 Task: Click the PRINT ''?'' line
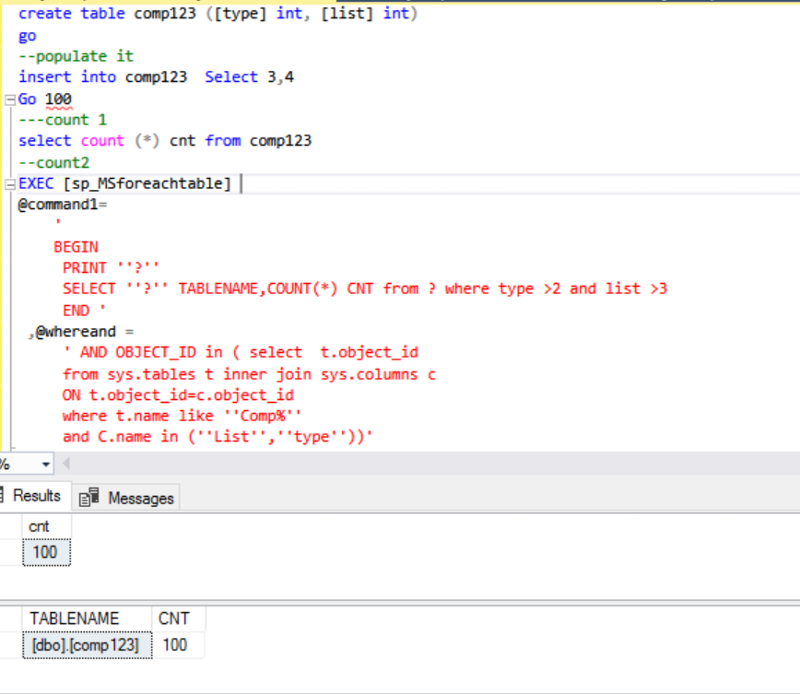point(111,268)
